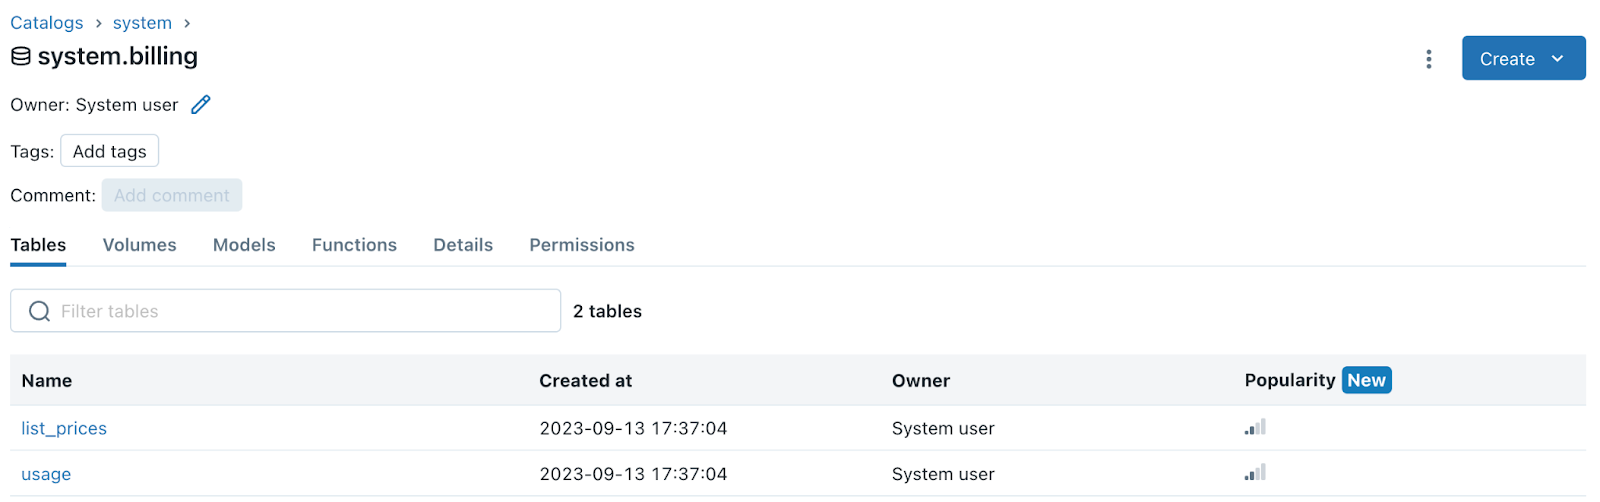This screenshot has width=1600, height=502.
Task: Click popularity bars icon for list_prices
Action: pos(1255,427)
